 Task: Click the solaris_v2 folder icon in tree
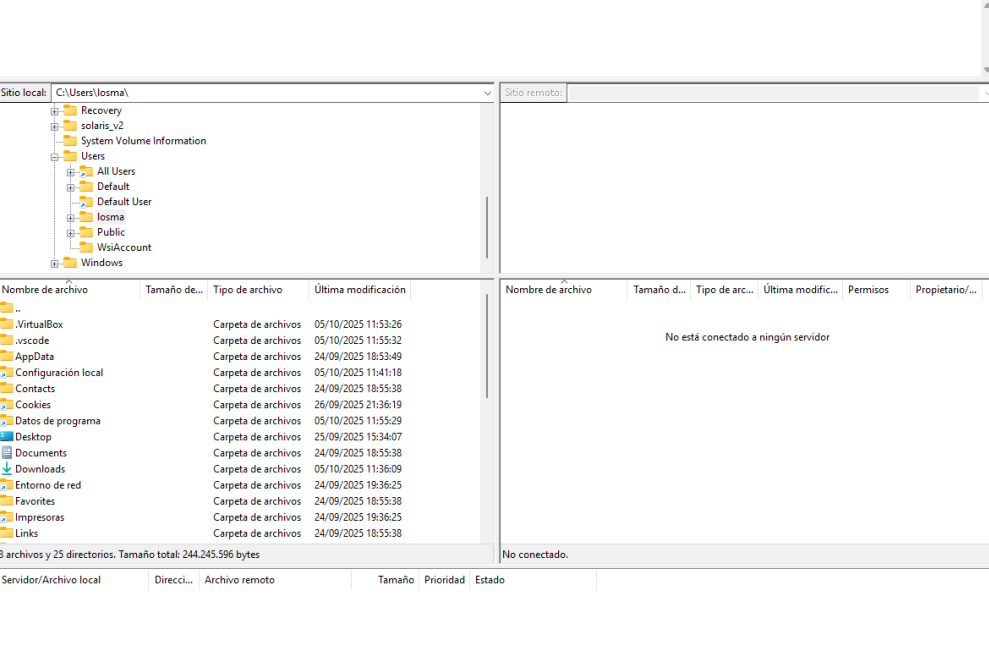click(70, 126)
